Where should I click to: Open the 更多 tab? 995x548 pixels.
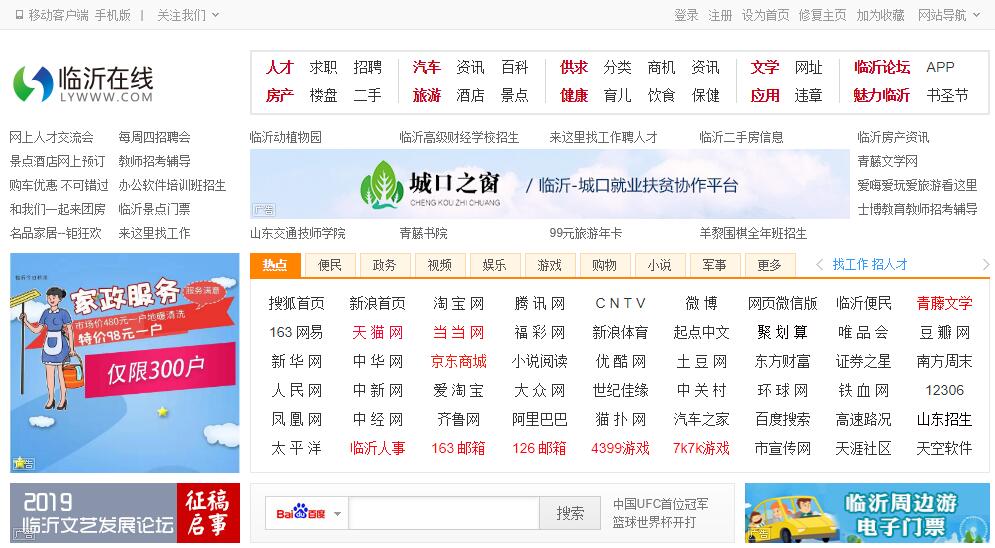[769, 265]
